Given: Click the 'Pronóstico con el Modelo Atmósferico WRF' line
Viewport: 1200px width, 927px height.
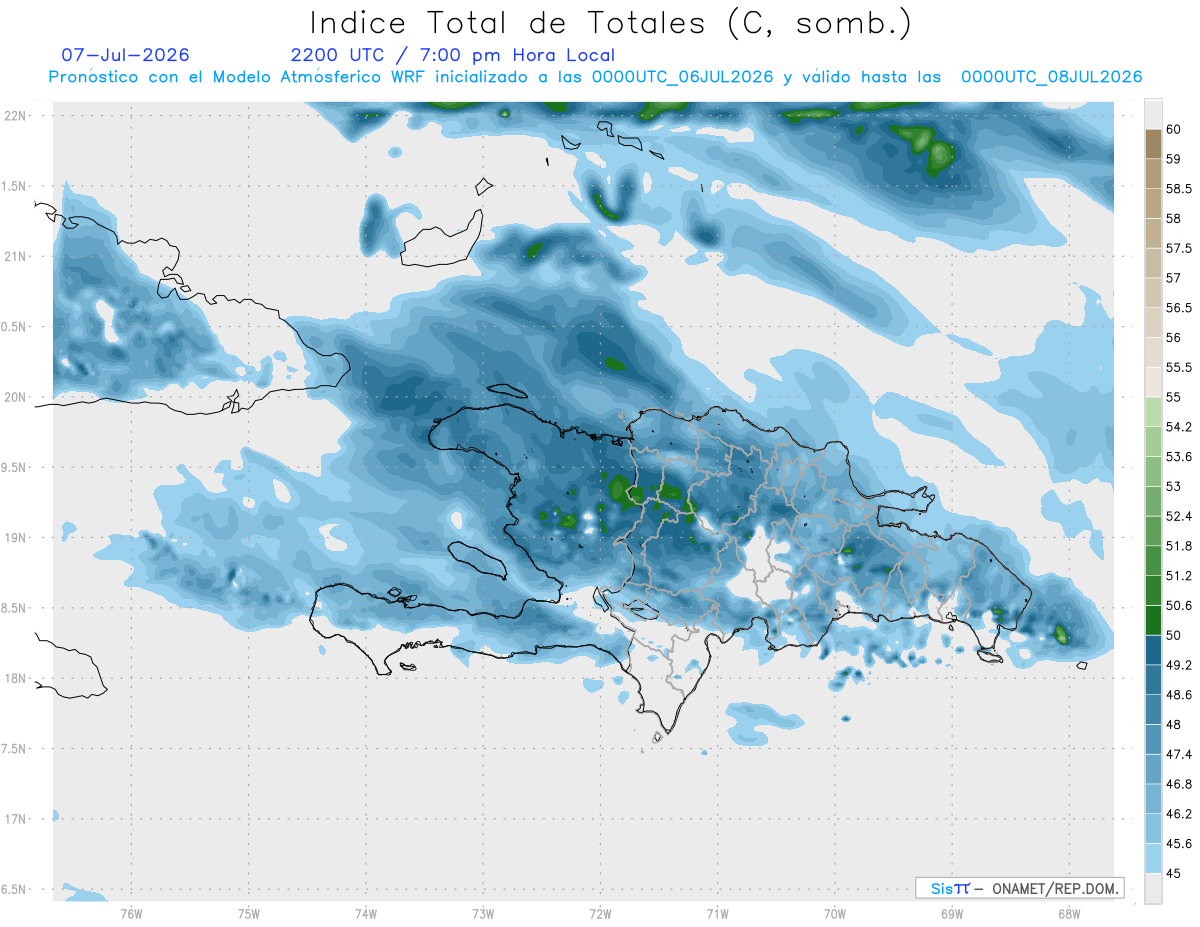Looking at the screenshot, I should tap(595, 77).
